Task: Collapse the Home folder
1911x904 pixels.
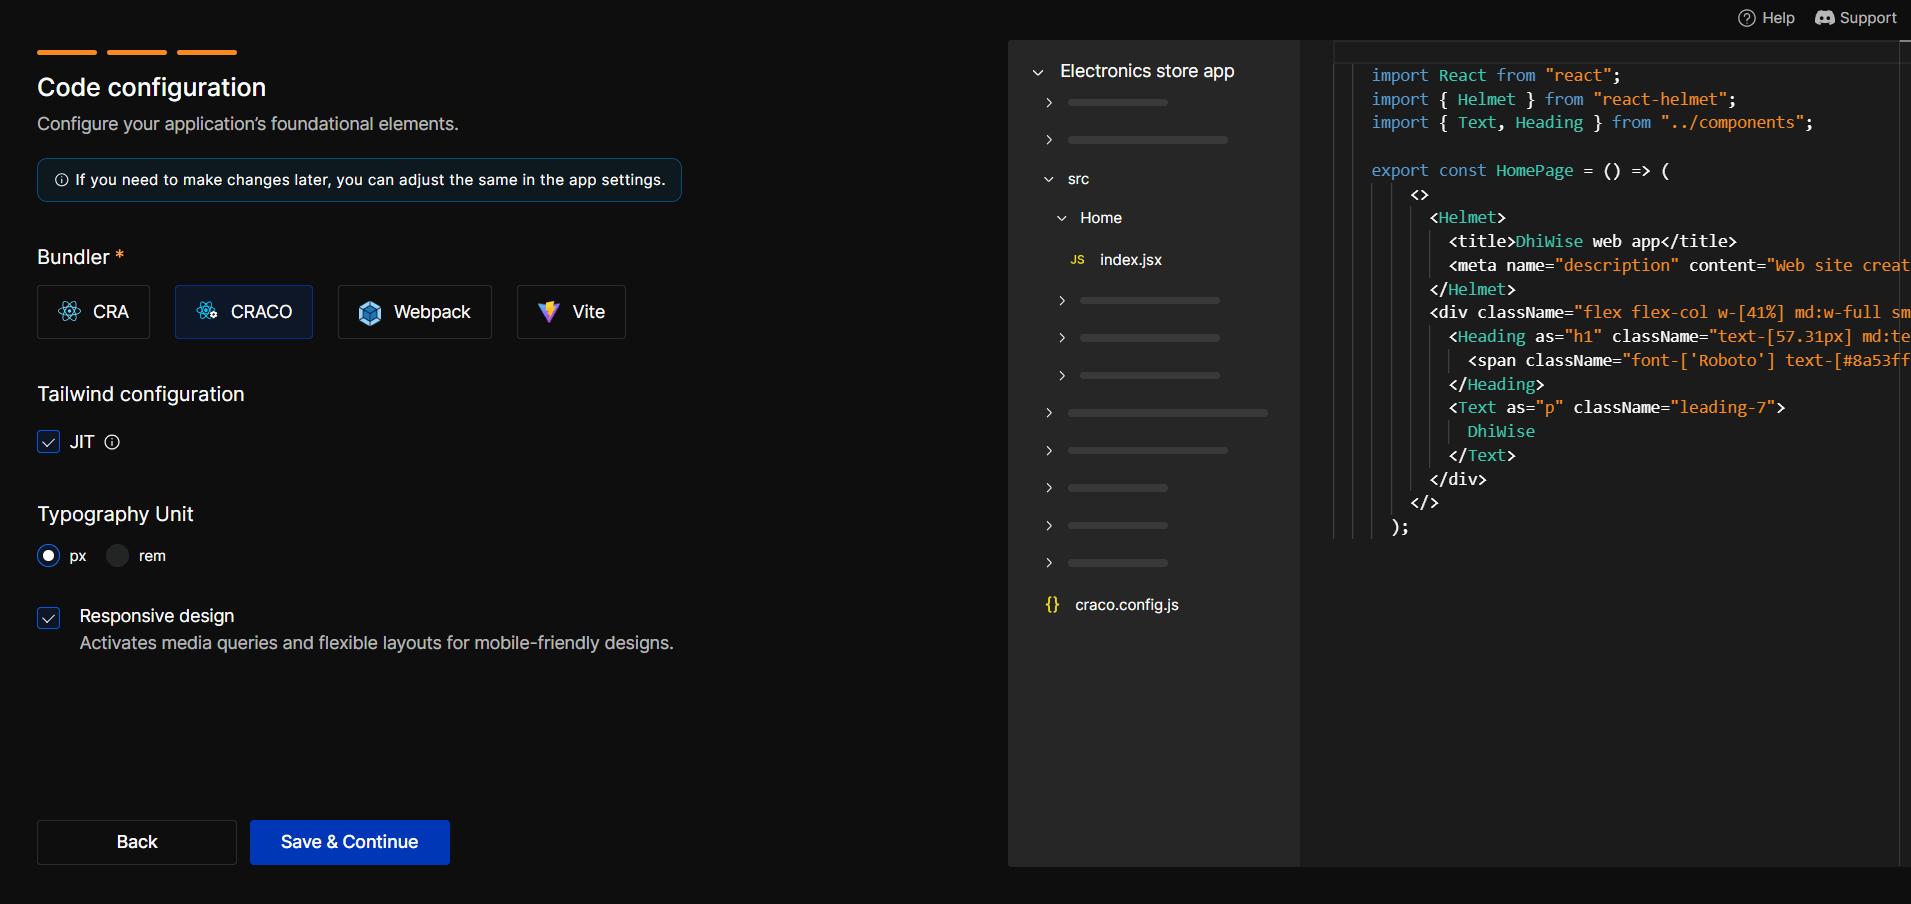Action: point(1062,218)
